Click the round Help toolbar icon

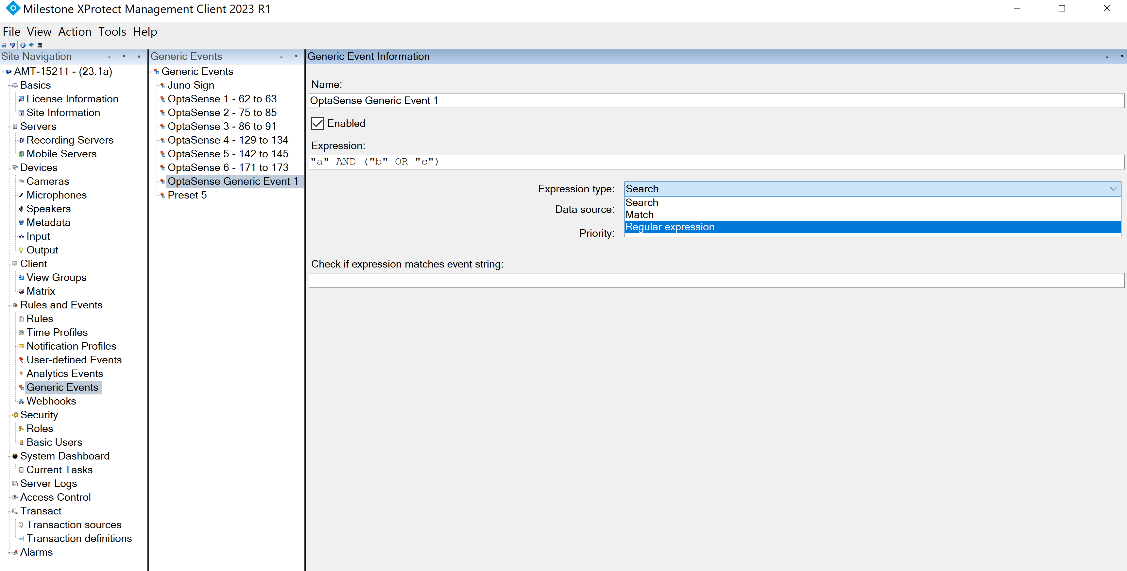tap(23, 45)
